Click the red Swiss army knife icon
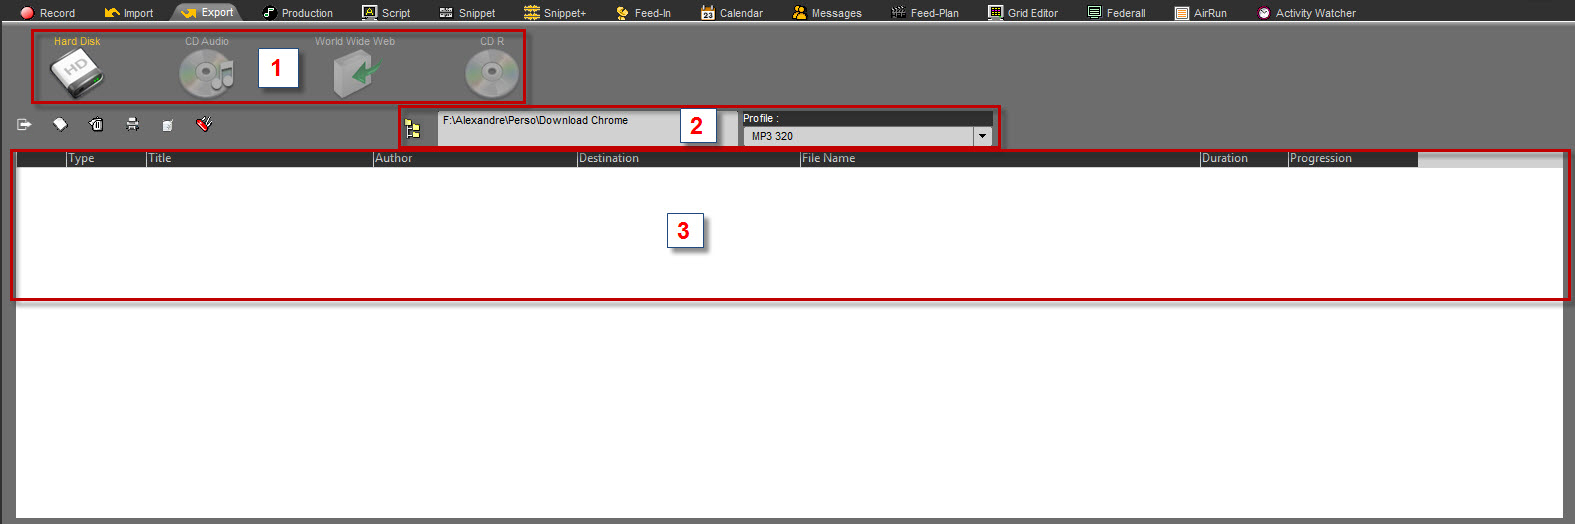Image resolution: width=1575 pixels, height=524 pixels. [204, 125]
